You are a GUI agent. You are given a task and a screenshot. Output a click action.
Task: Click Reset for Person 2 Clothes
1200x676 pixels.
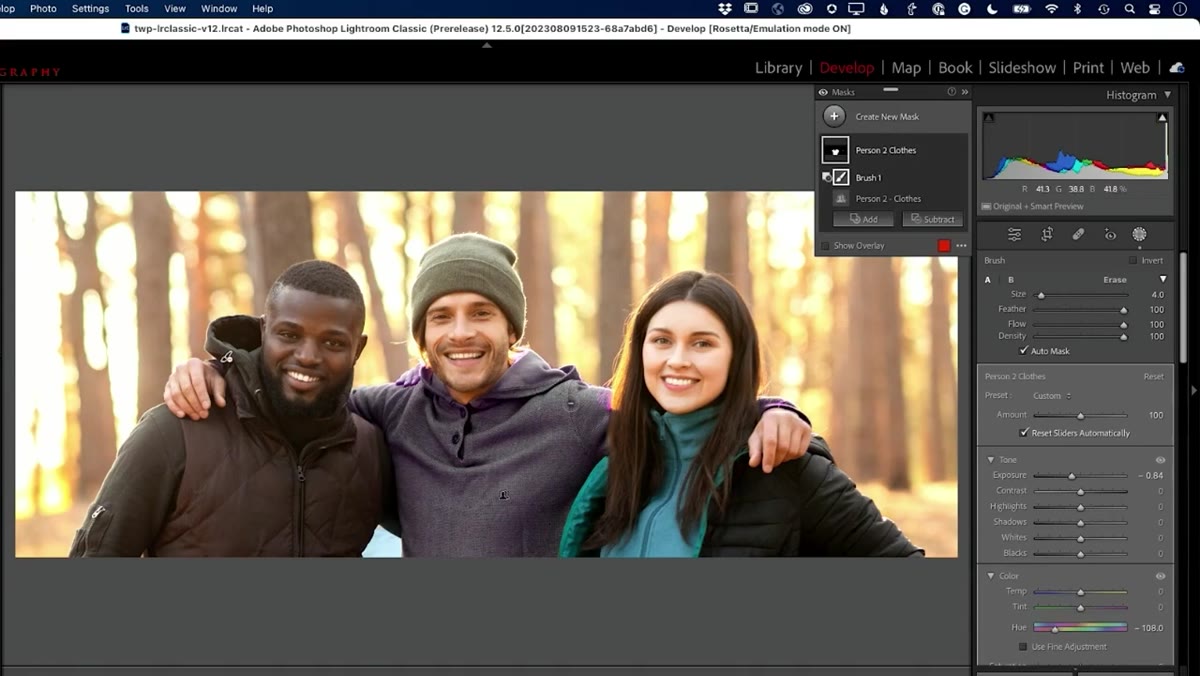1153,377
